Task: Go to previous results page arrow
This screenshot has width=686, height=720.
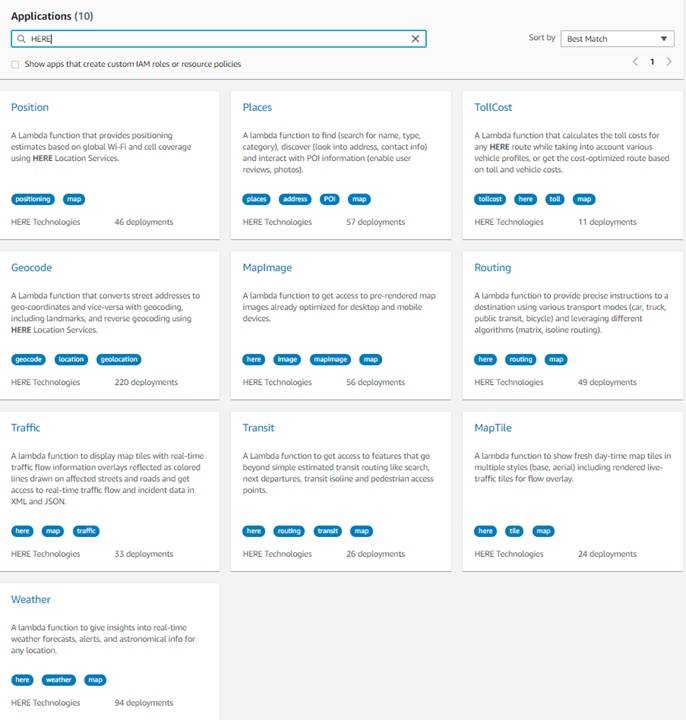Action: coord(635,62)
